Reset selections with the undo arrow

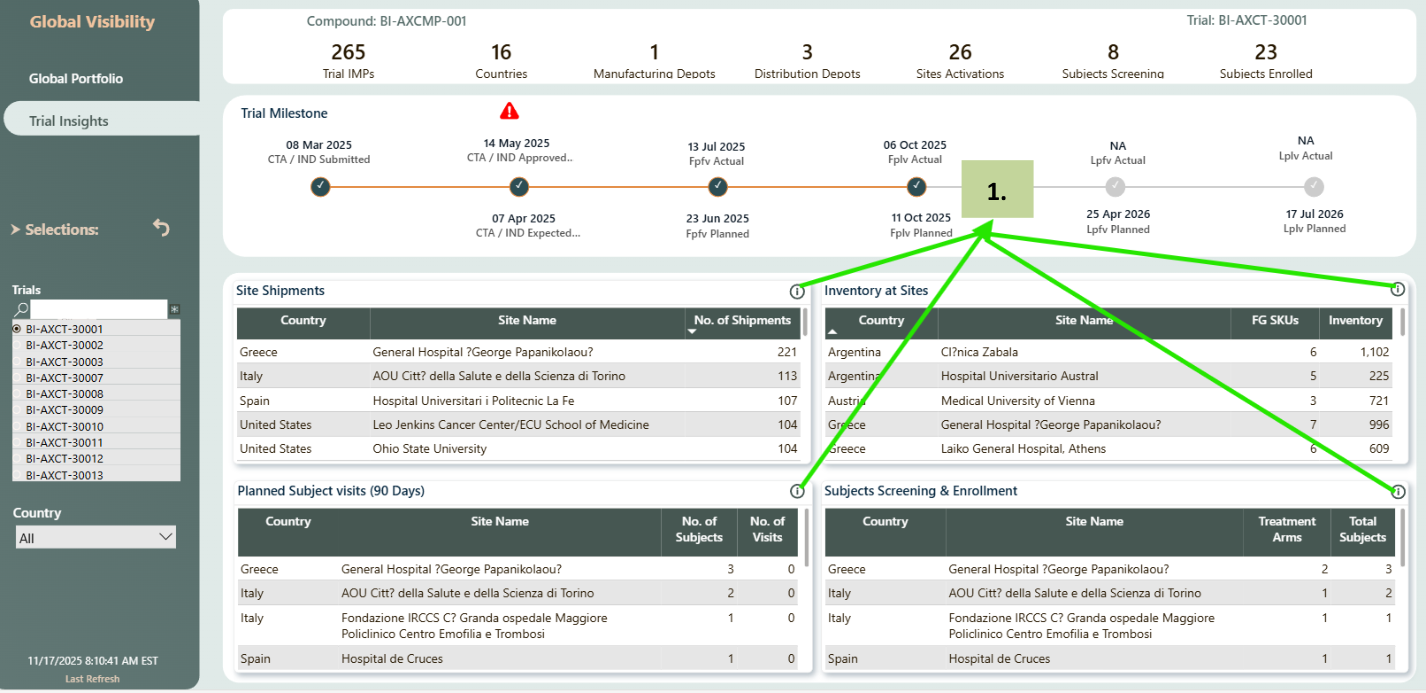[x=161, y=228]
